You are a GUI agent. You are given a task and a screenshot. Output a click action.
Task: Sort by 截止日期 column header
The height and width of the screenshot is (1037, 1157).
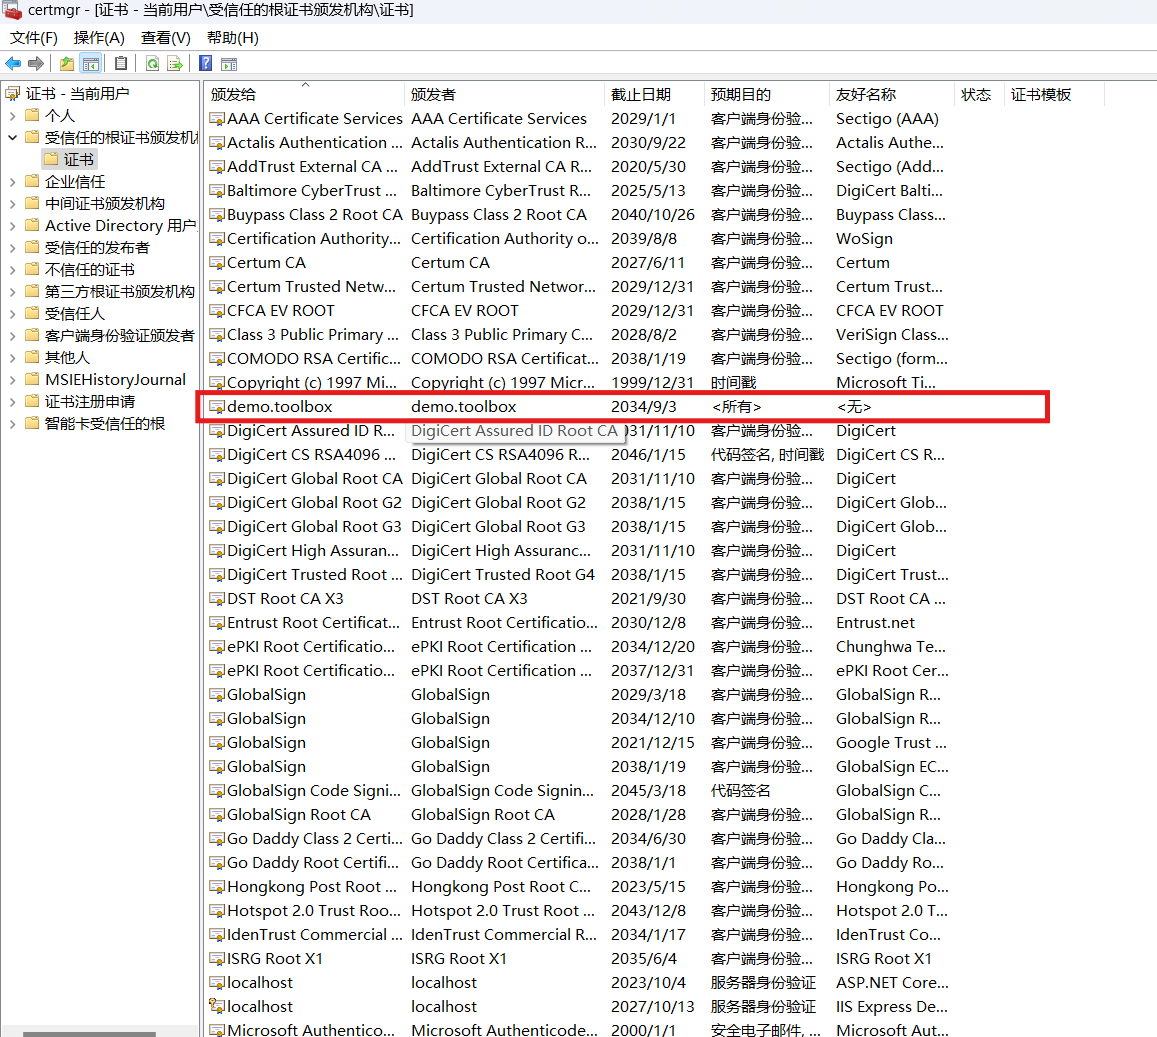tap(641, 95)
